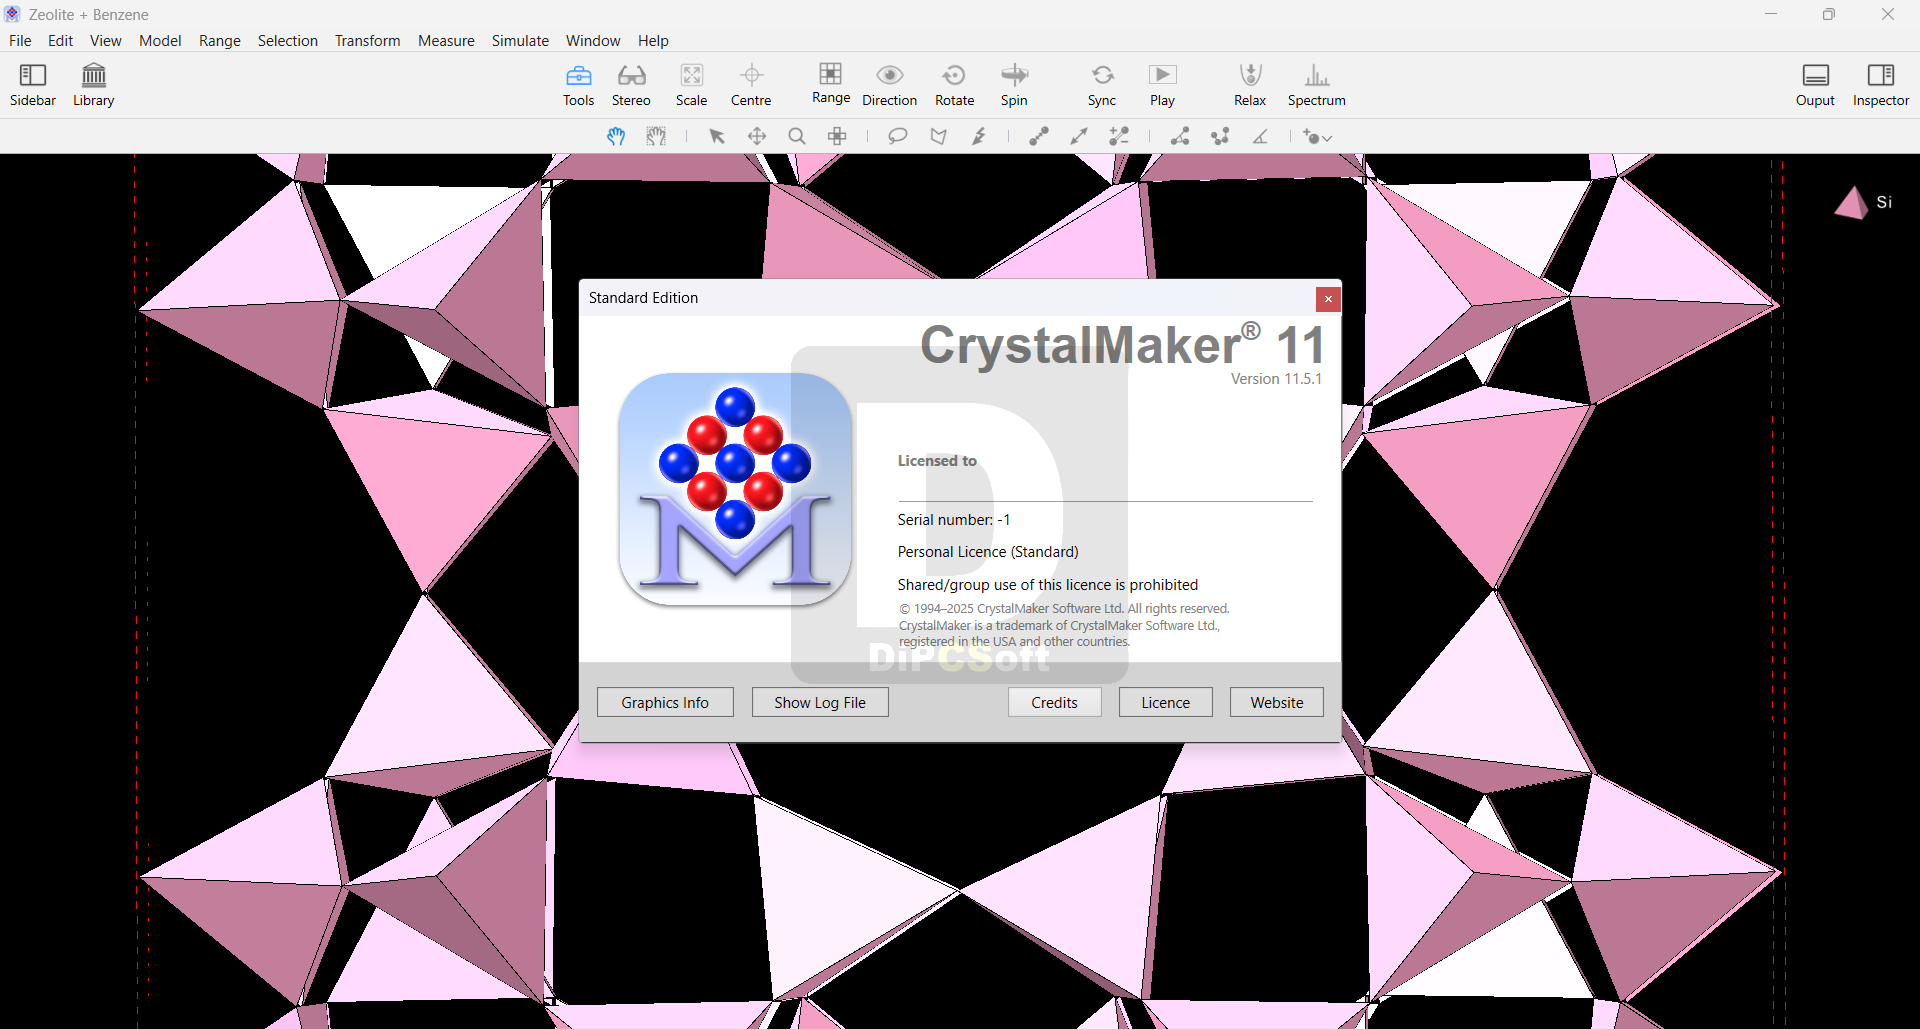
Task: Select the lightning bolt tool
Action: [979, 136]
